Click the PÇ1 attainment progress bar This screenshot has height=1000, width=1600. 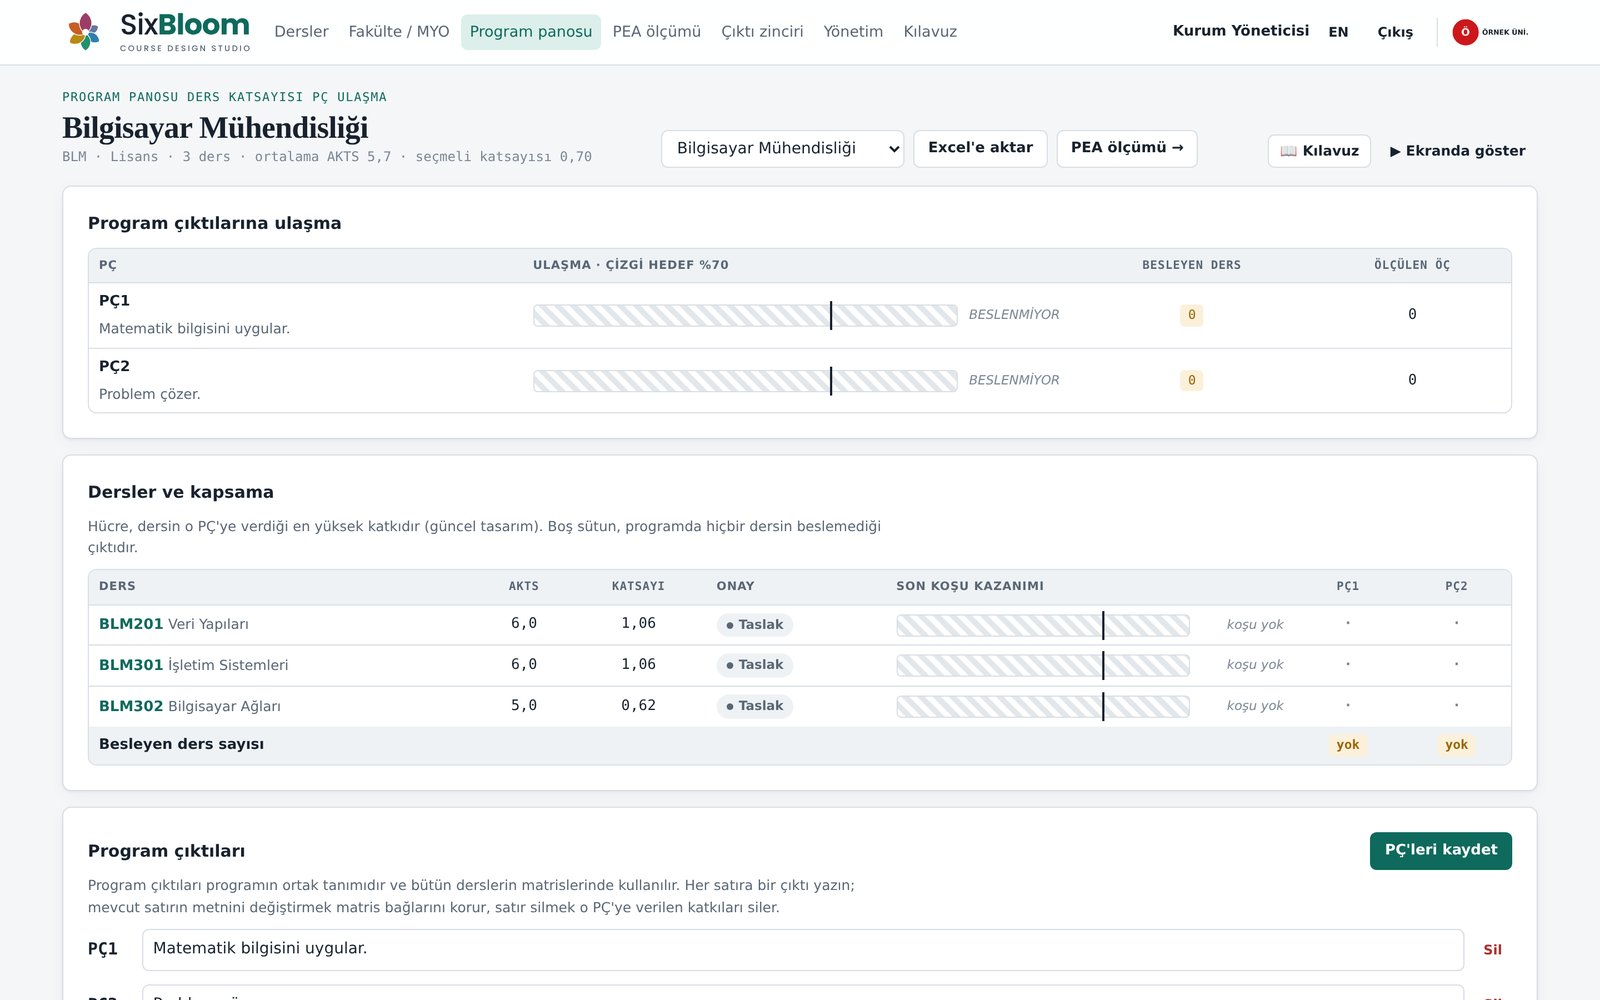[x=745, y=316]
